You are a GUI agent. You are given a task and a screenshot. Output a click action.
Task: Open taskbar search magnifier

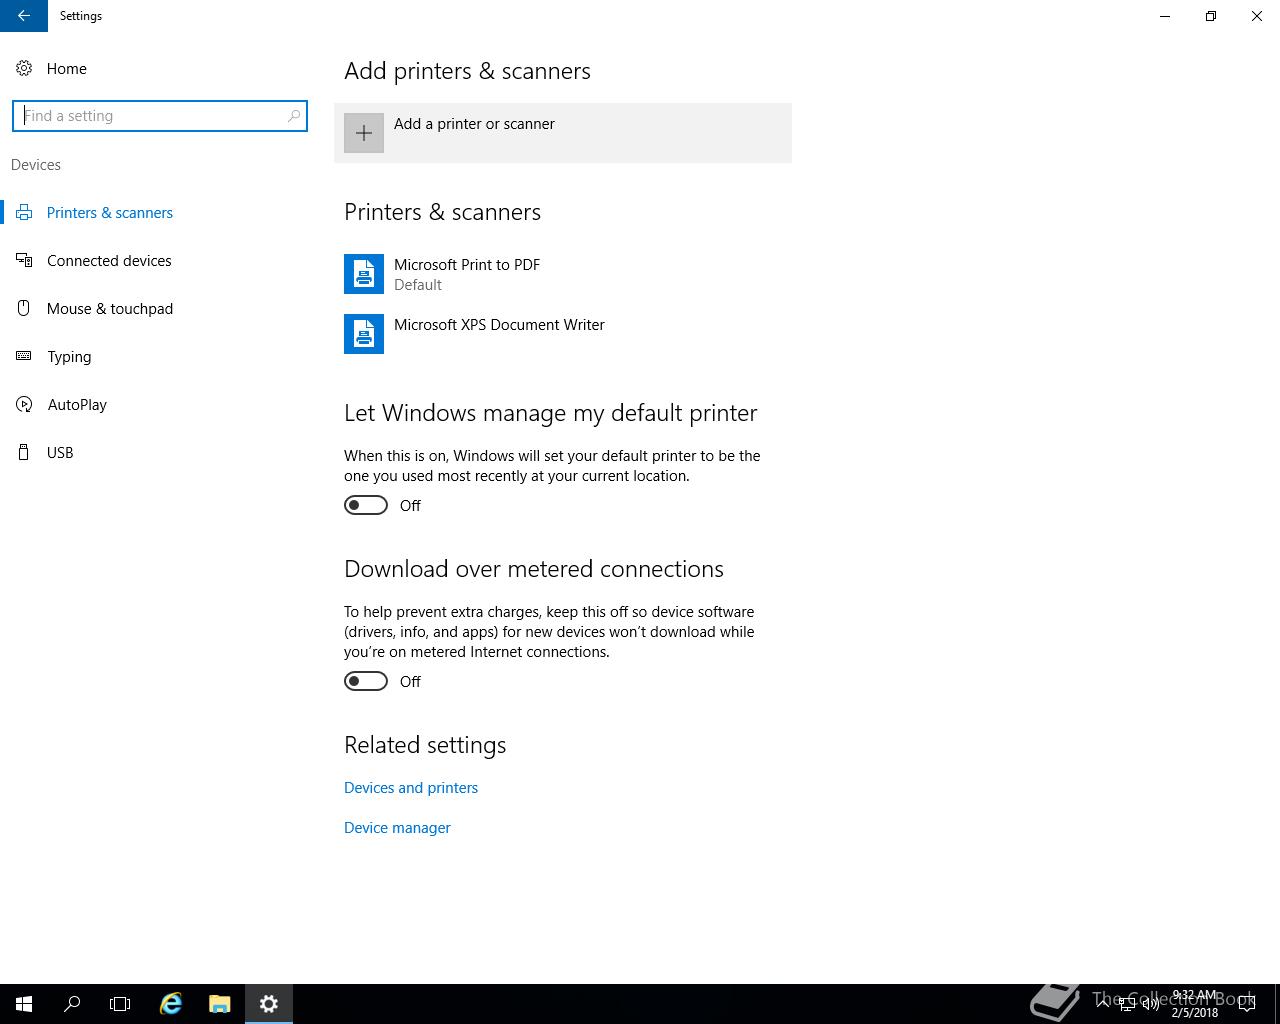point(72,1004)
